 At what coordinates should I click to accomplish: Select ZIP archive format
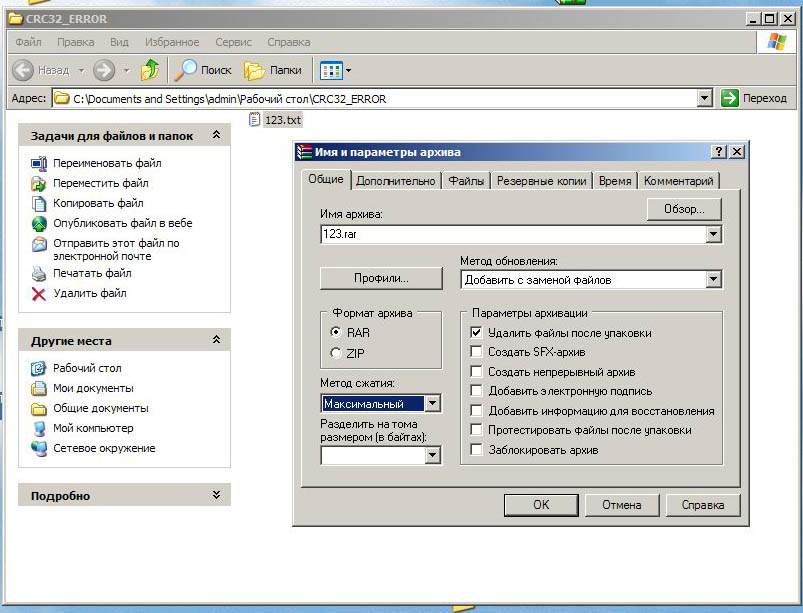(x=336, y=353)
